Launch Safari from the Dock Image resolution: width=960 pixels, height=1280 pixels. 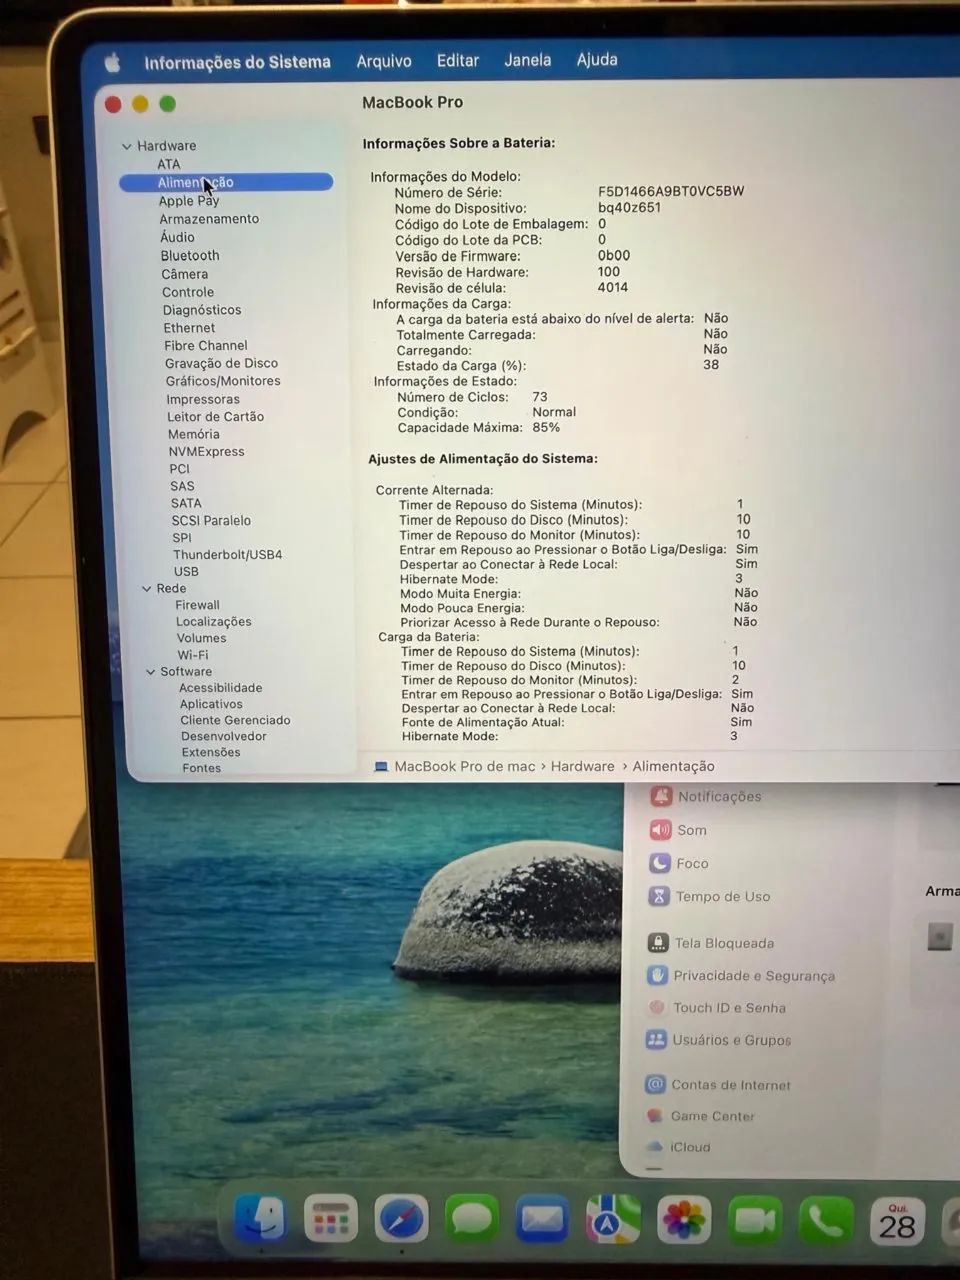tap(401, 1220)
